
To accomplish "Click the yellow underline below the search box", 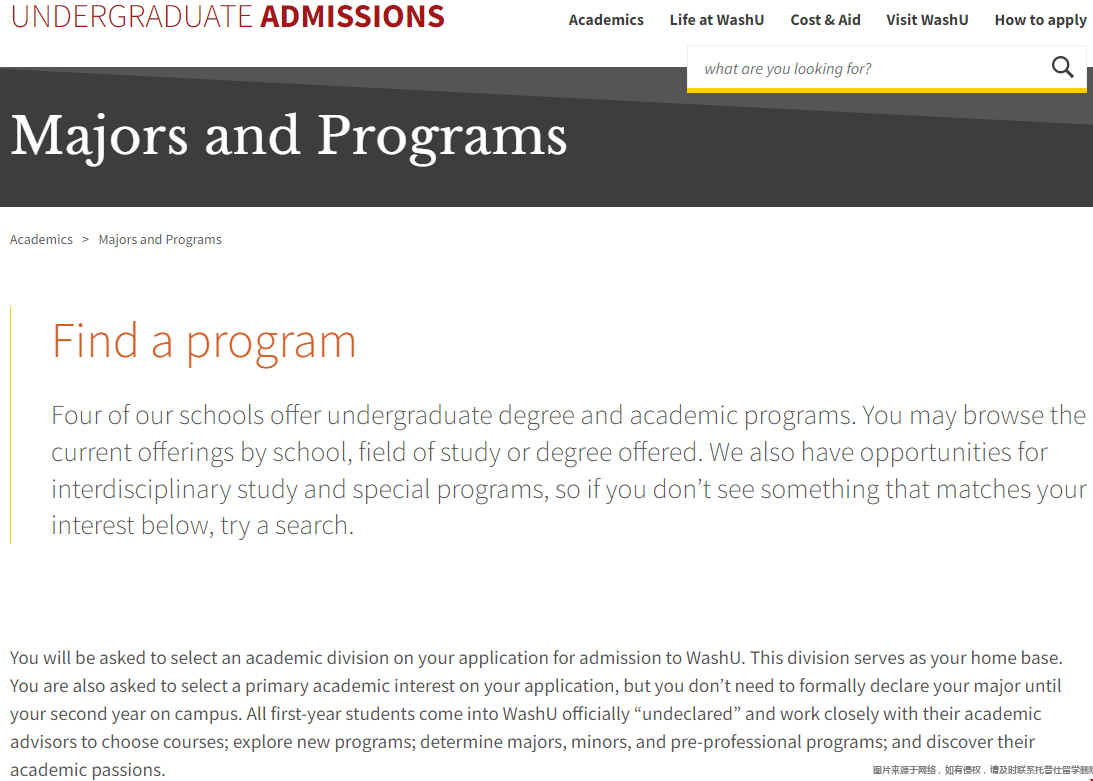I will (x=886, y=90).
